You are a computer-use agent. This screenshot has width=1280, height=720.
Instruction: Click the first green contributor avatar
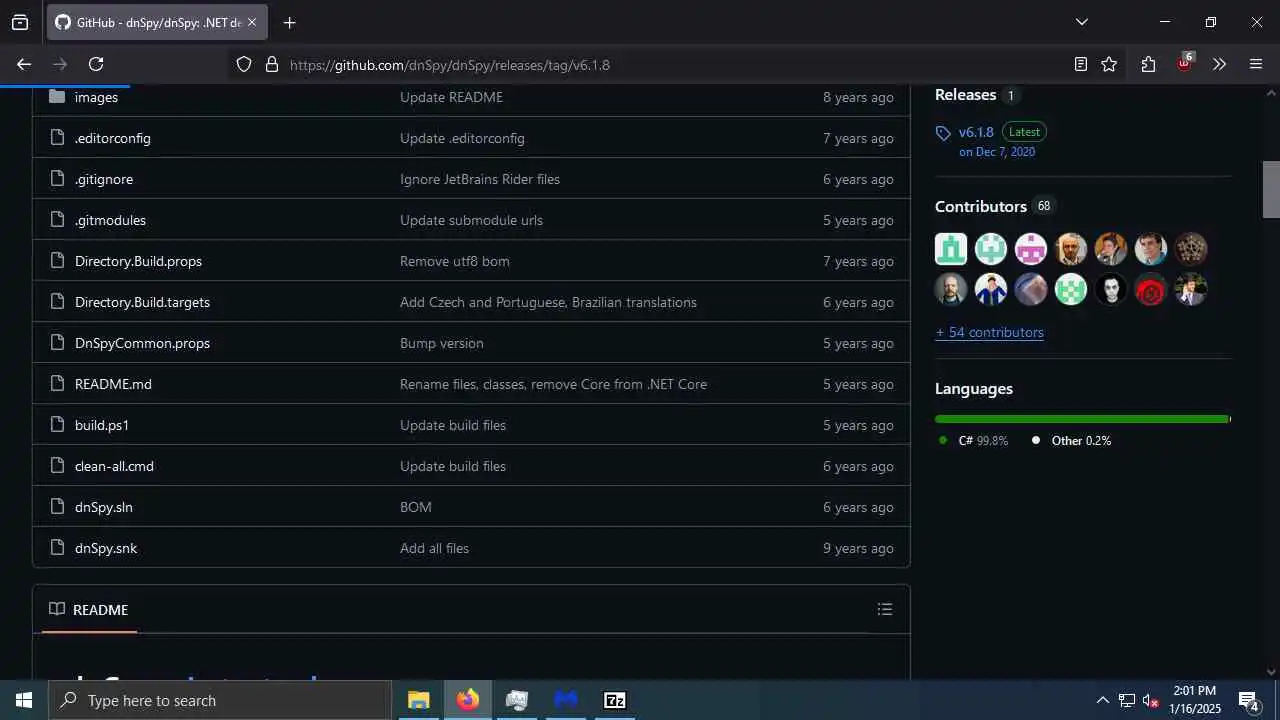[x=951, y=249]
